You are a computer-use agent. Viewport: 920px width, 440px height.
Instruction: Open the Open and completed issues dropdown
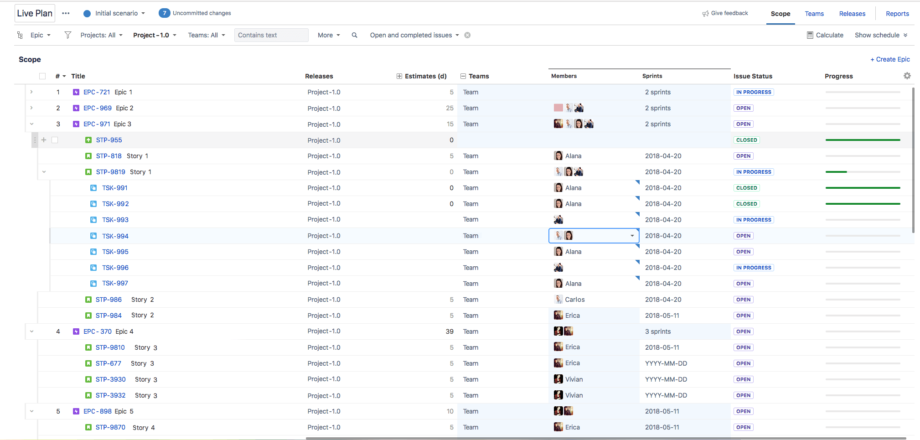(414, 35)
